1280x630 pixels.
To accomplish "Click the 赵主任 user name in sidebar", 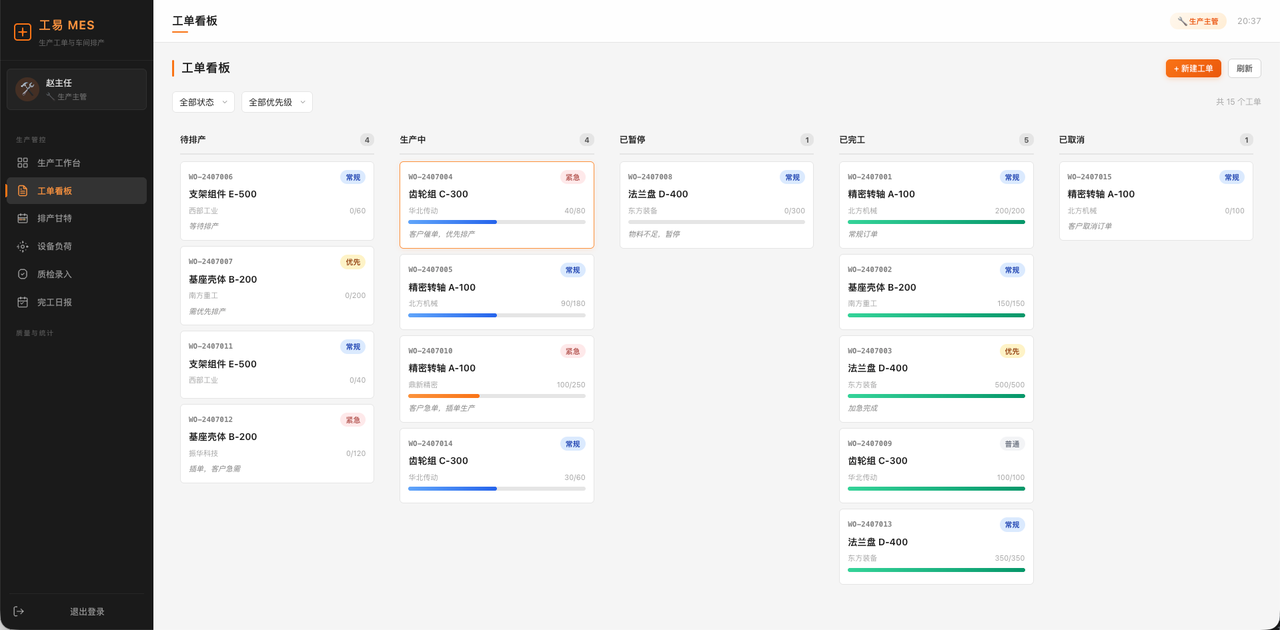I will 59,83.
